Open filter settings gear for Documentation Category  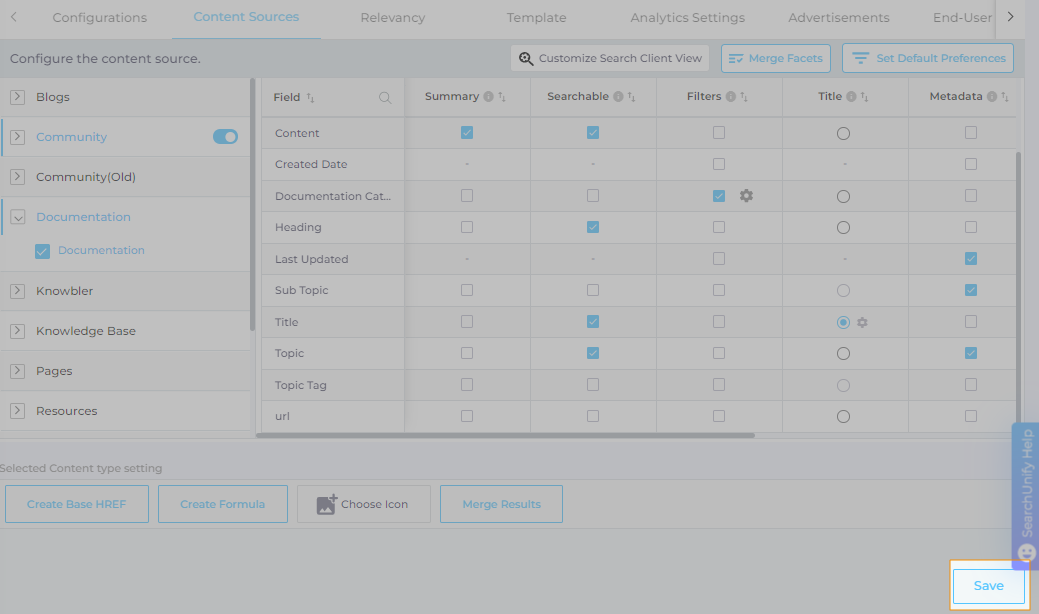[746, 196]
